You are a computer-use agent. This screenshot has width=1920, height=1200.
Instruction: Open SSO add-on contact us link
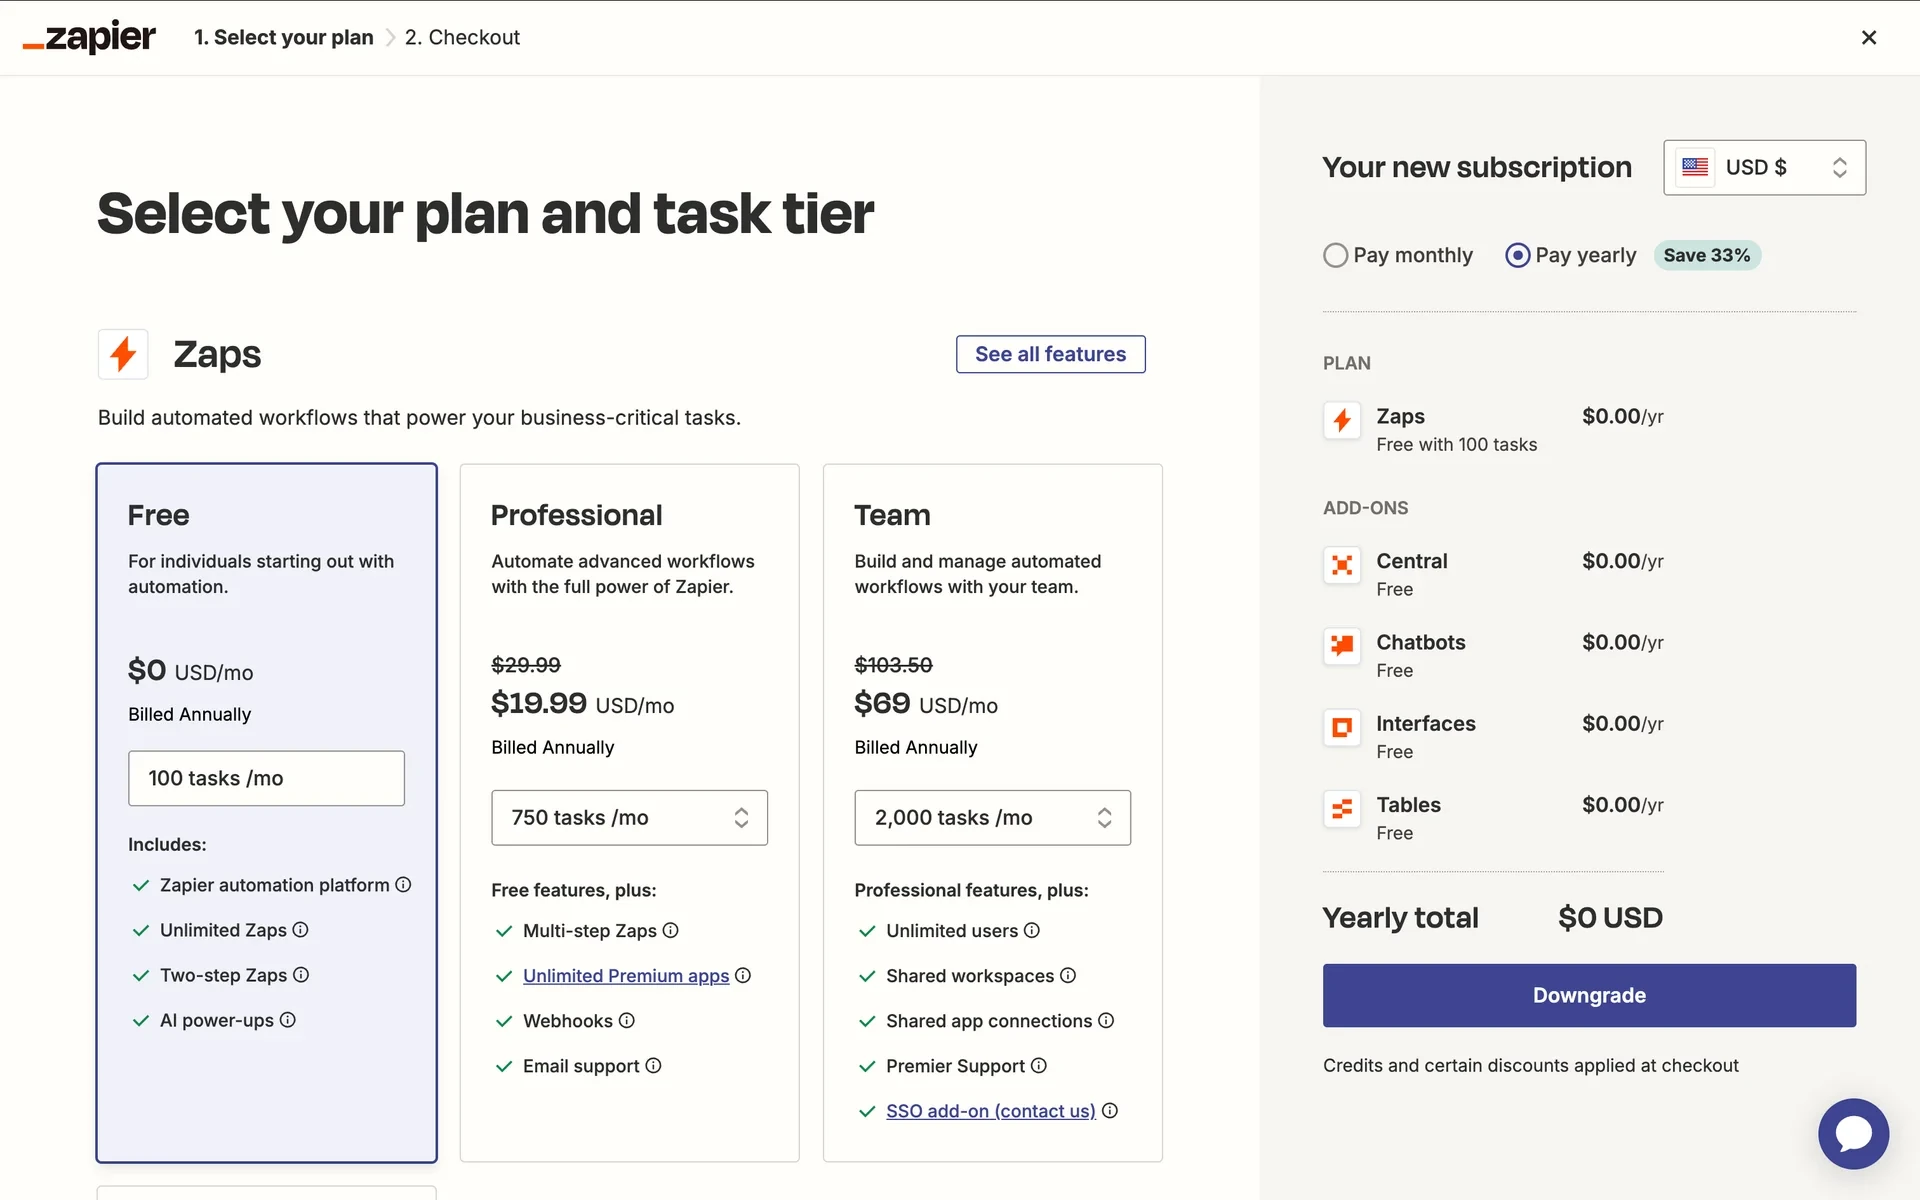pos(991,1111)
